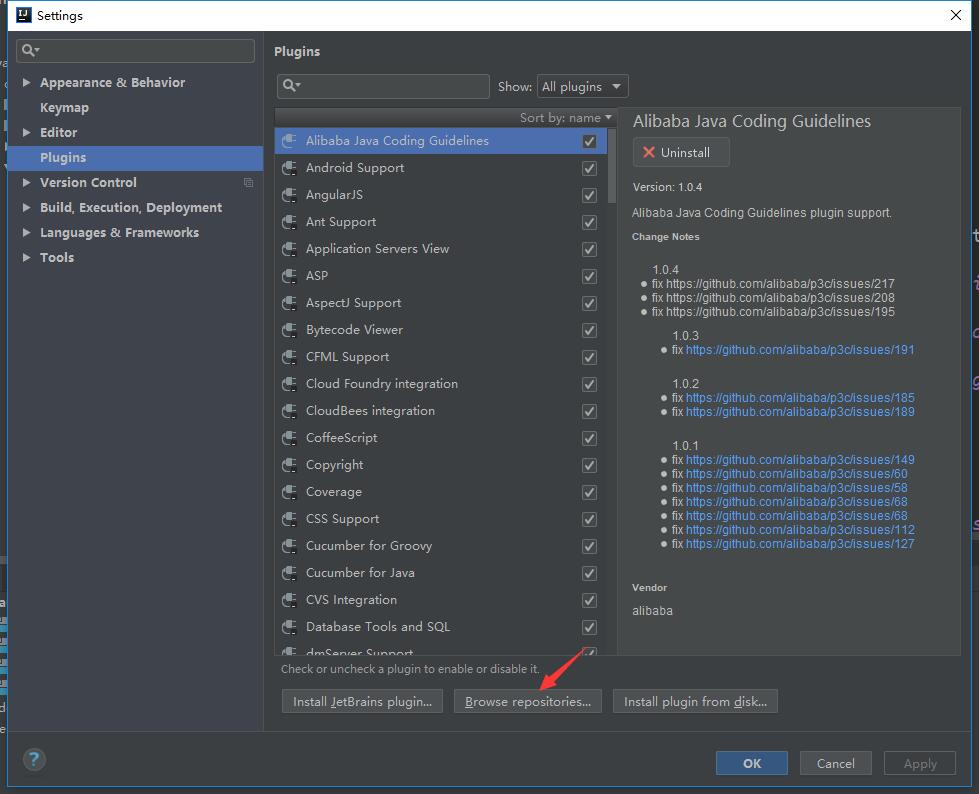This screenshot has width=979, height=794.
Task: Expand Build, Execution, Deployment node
Action: 26,207
